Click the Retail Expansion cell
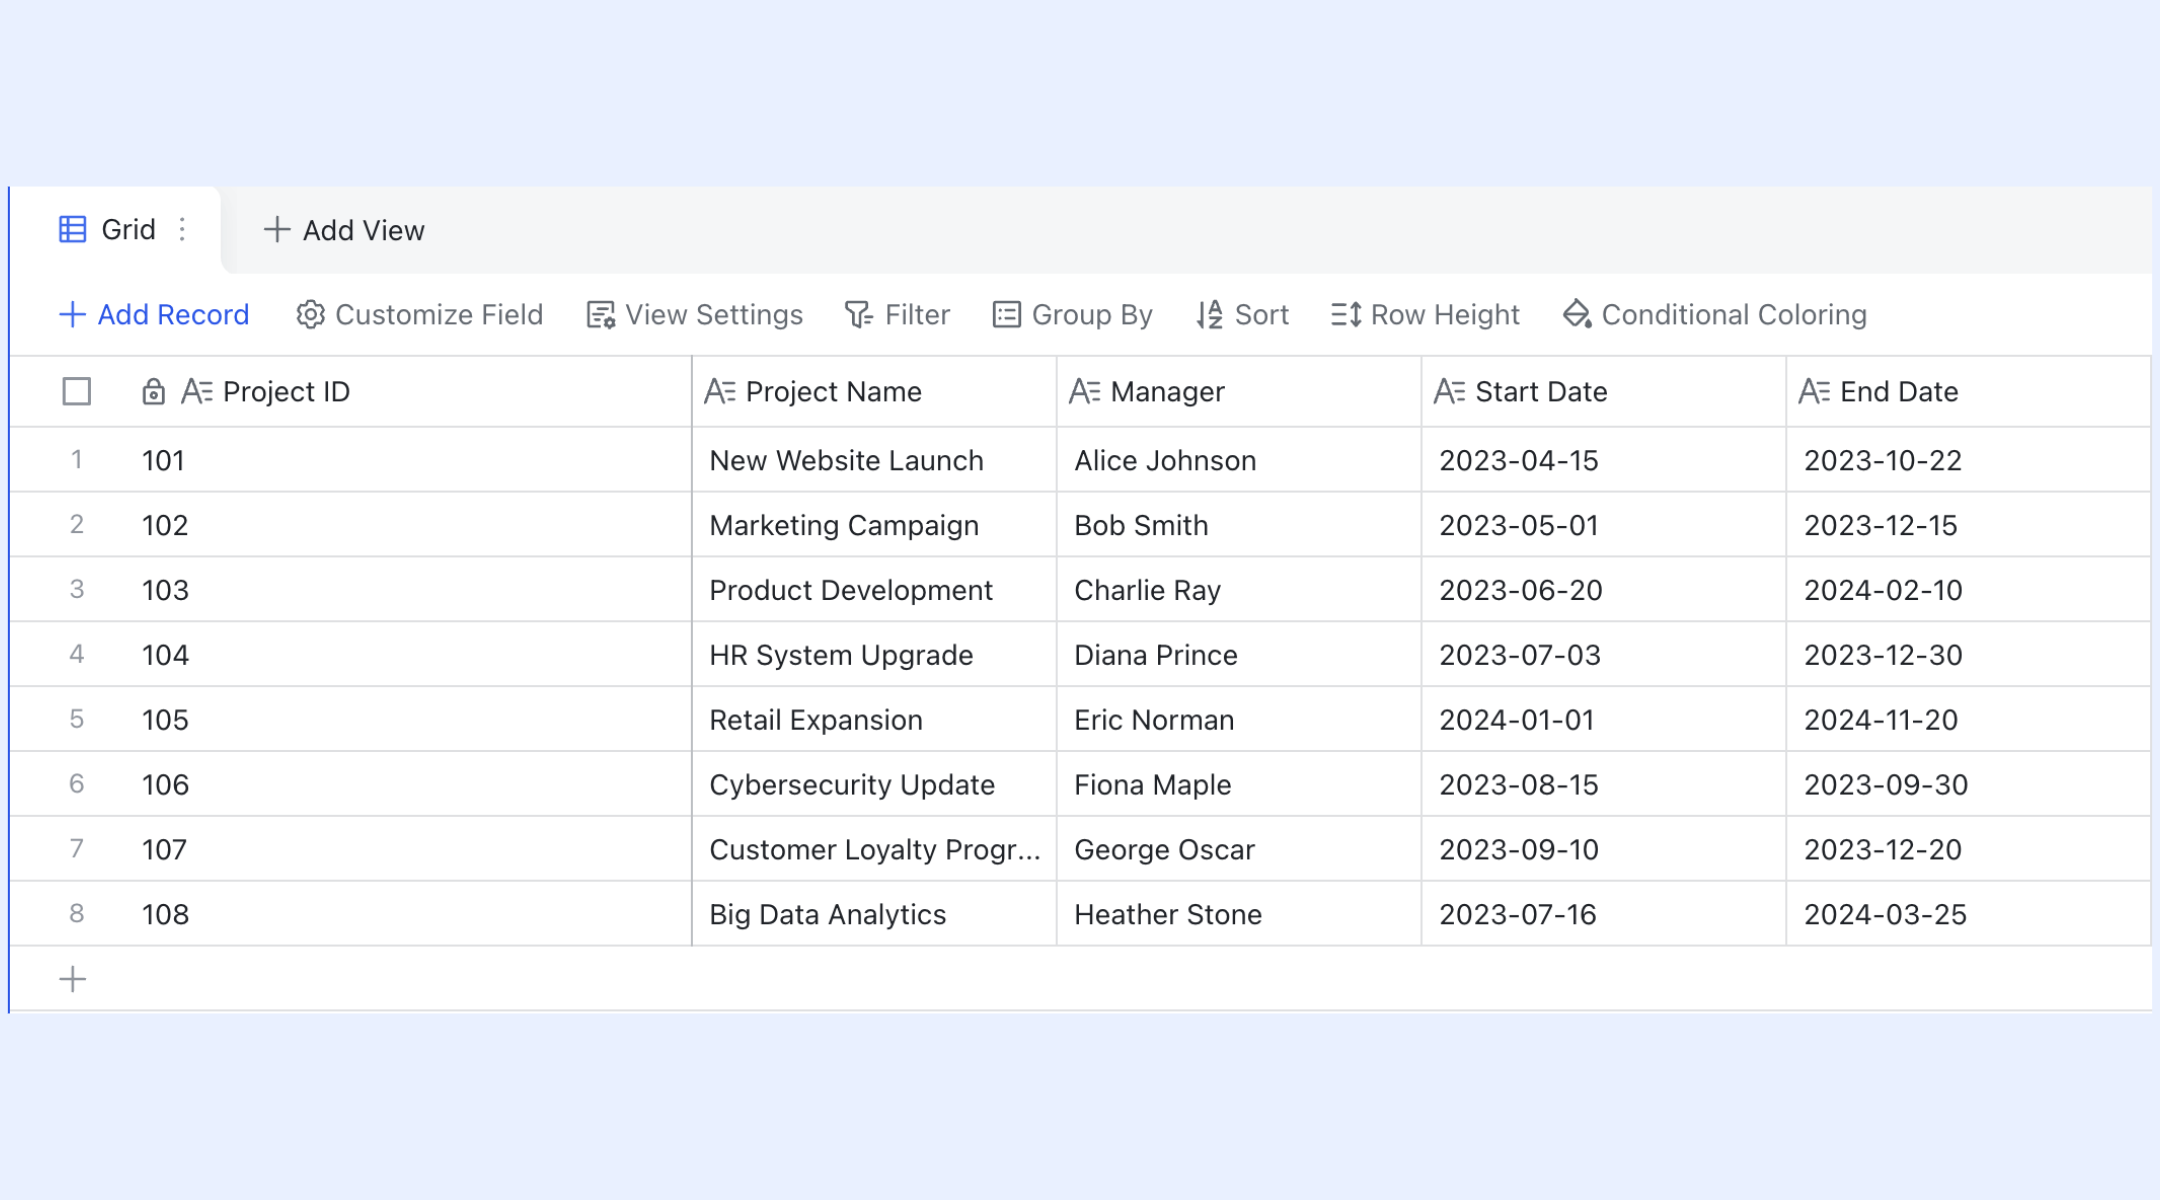Screen dimensions: 2160x1200 coord(874,720)
